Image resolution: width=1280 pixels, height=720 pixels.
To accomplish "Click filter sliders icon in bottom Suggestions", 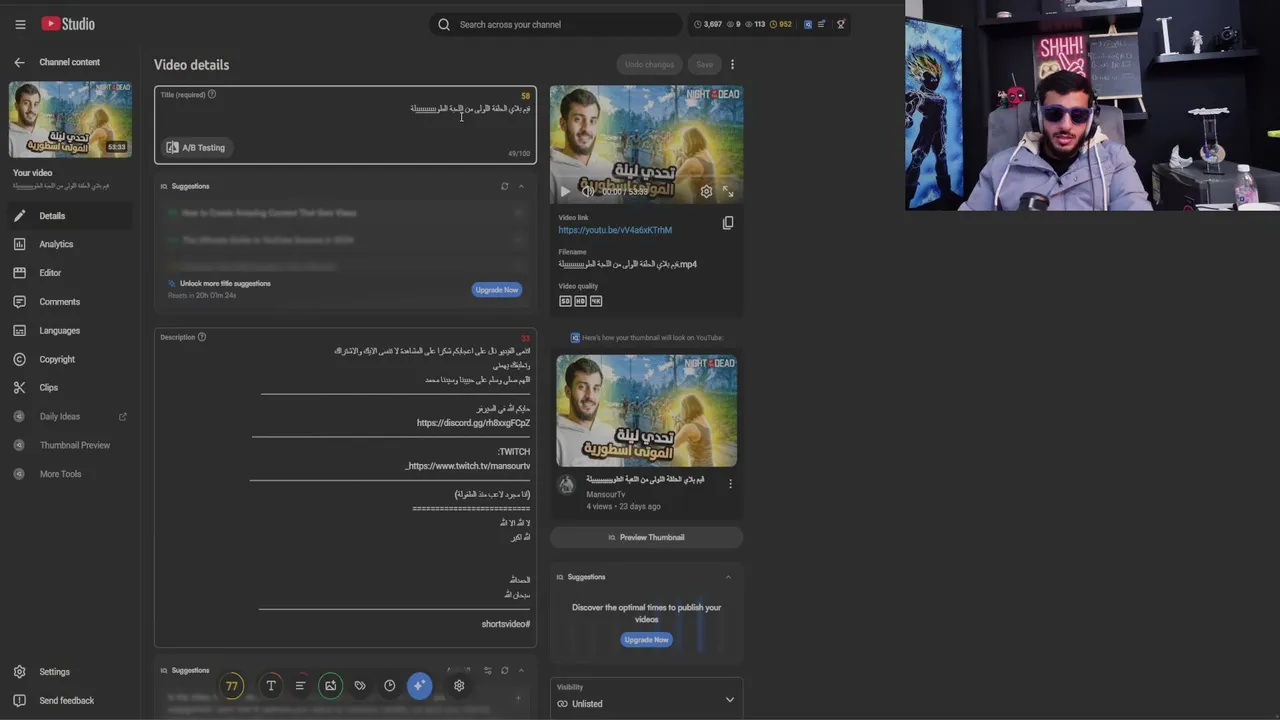I will tap(487, 670).
